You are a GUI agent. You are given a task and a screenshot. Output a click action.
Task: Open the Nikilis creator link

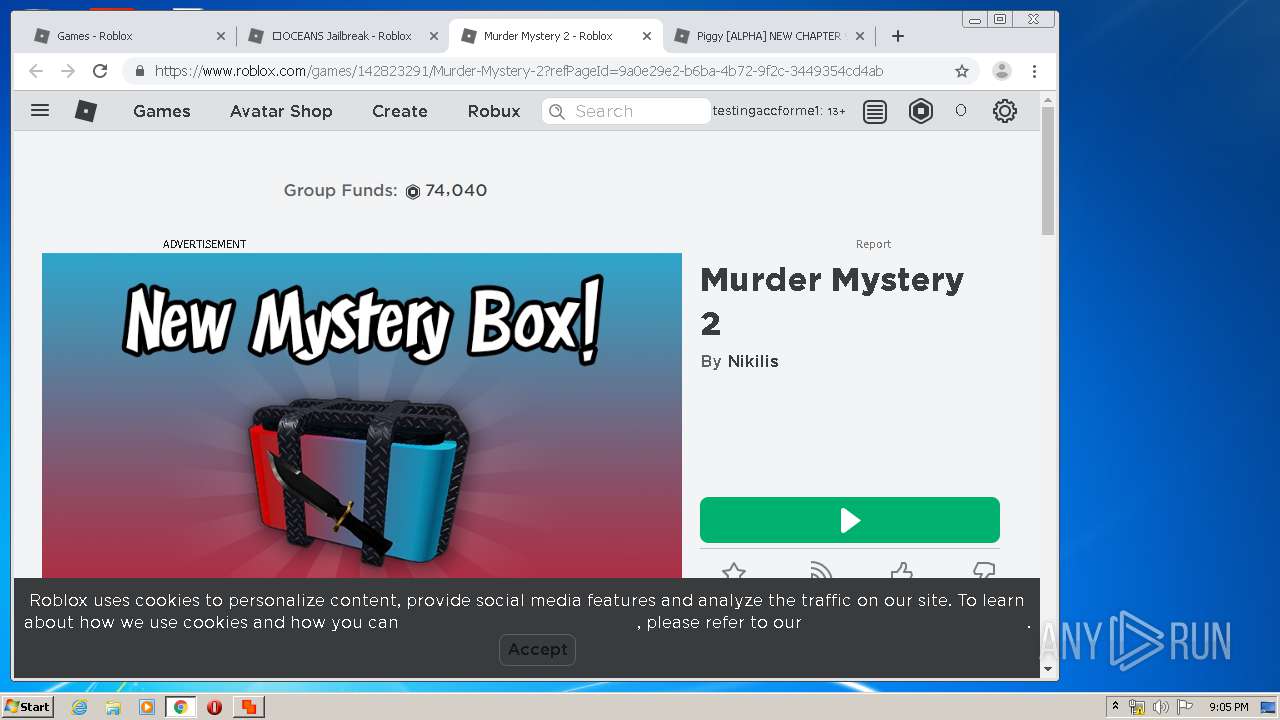[x=753, y=361]
